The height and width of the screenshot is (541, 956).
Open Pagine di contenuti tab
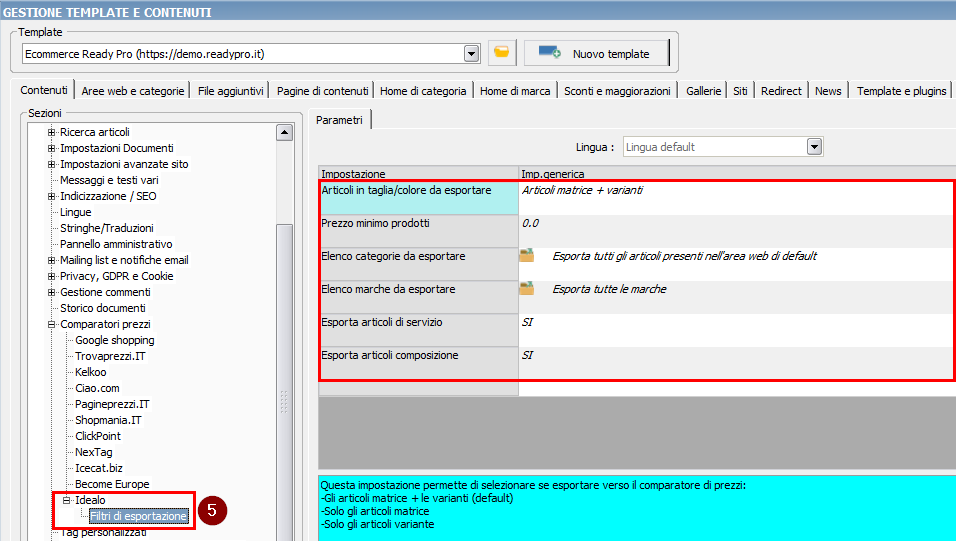pyautogui.click(x=323, y=91)
